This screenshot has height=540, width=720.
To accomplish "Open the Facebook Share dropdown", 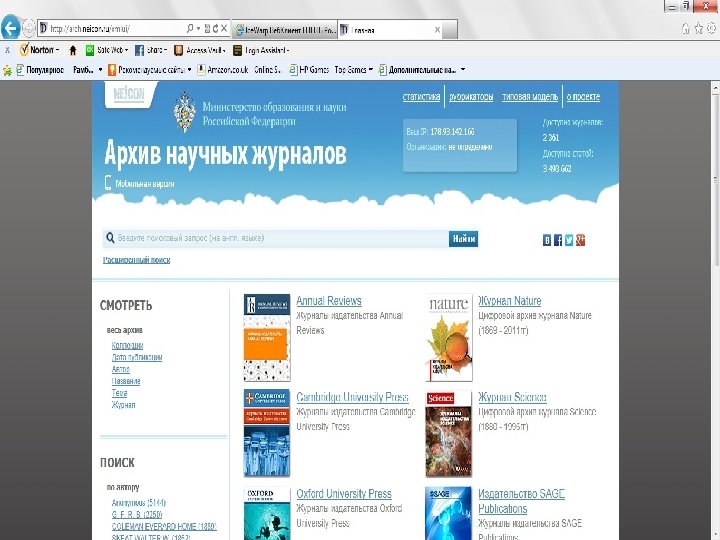I will point(151,50).
